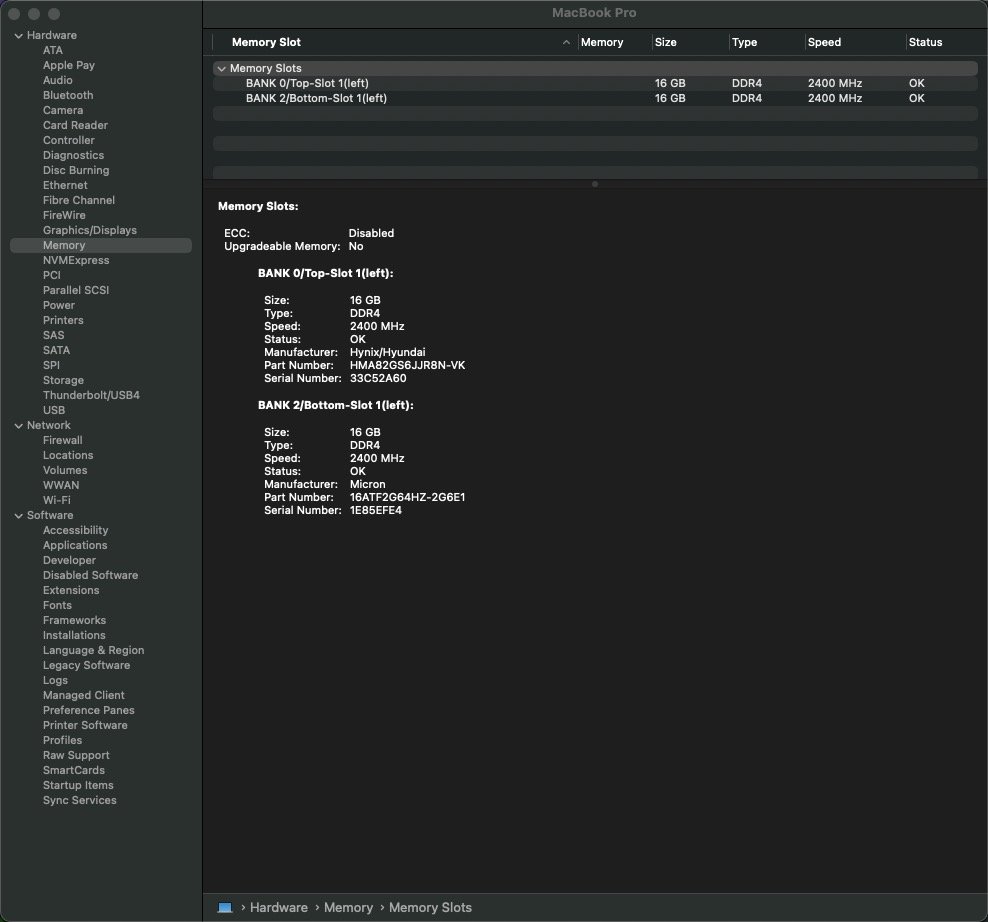Select the BANK 0/Top-Slot 1(left) row
The image size is (988, 922).
(x=595, y=83)
